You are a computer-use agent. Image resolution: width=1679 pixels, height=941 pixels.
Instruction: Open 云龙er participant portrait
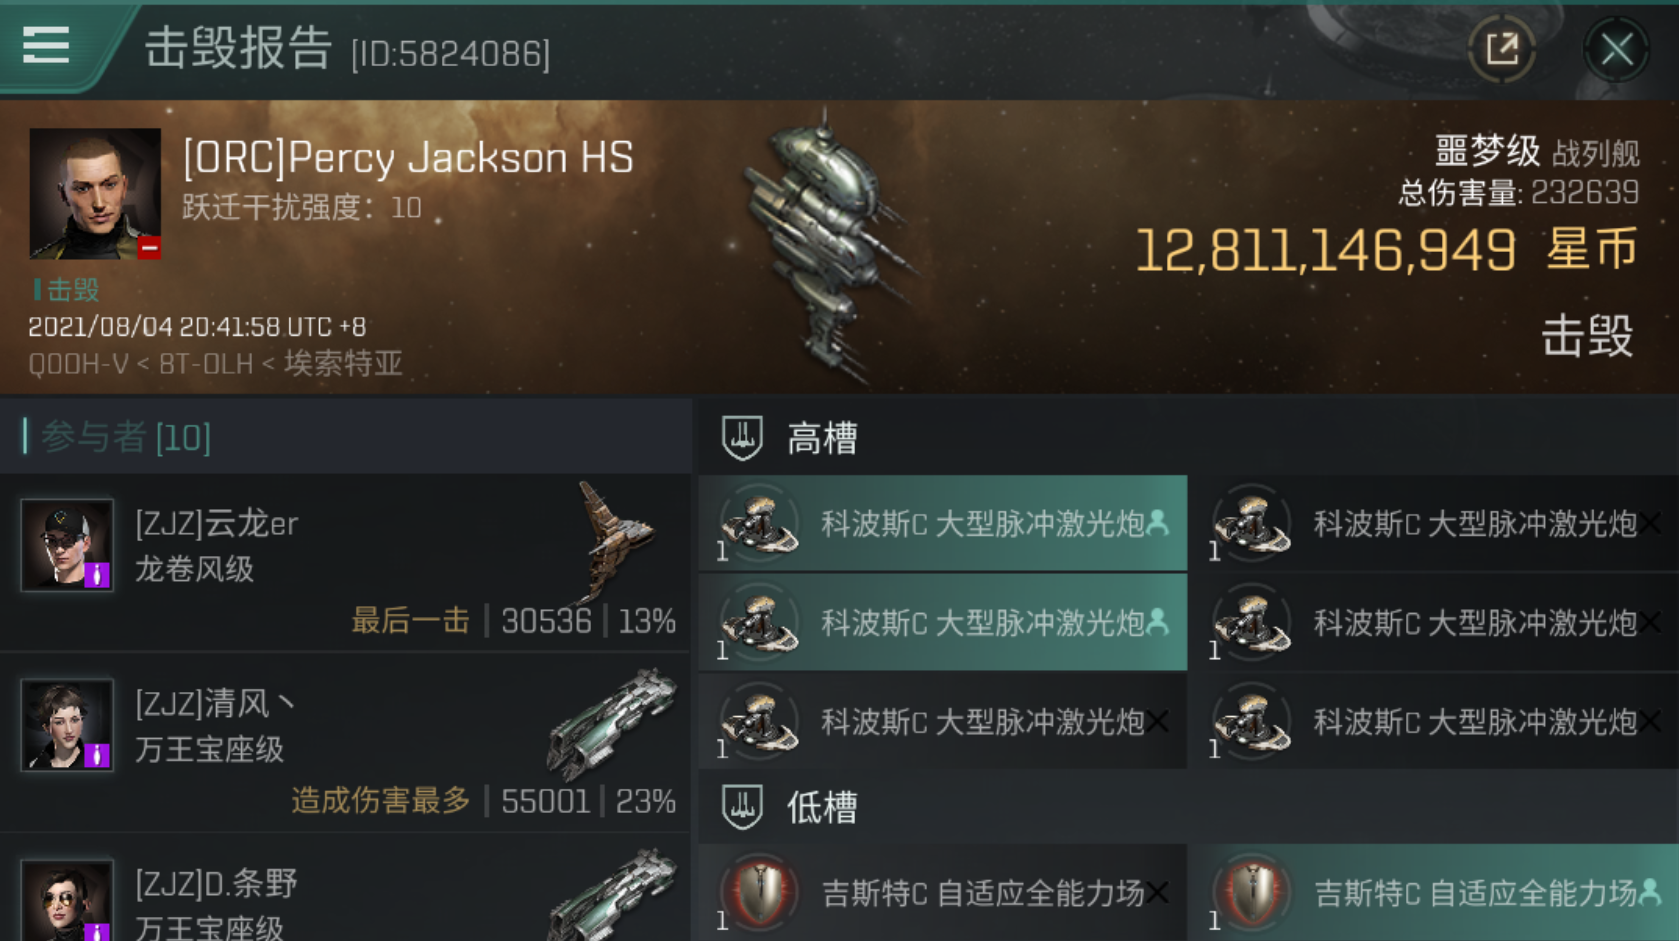[67, 545]
